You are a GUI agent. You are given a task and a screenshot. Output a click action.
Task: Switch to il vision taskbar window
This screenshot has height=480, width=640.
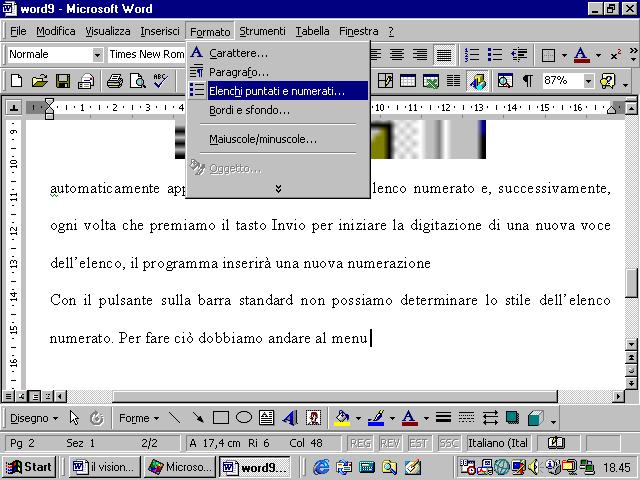point(104,467)
